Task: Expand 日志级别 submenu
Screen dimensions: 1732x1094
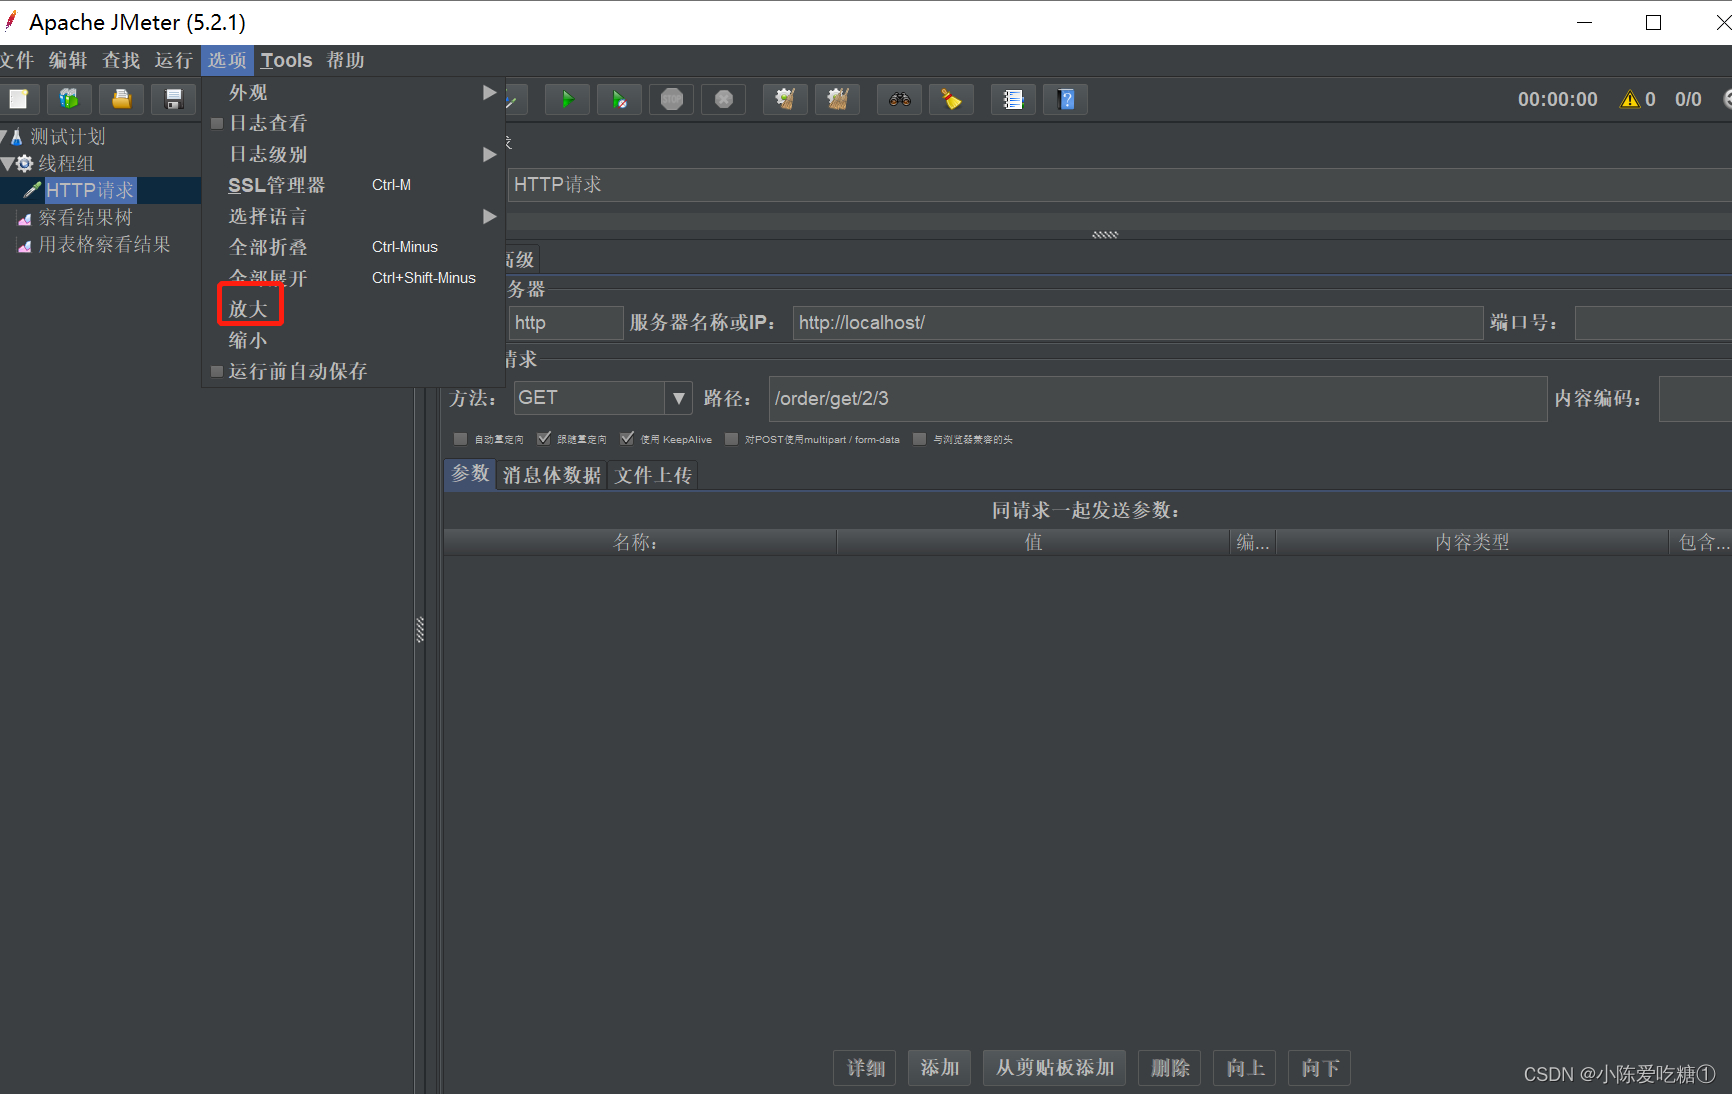Action: point(353,154)
